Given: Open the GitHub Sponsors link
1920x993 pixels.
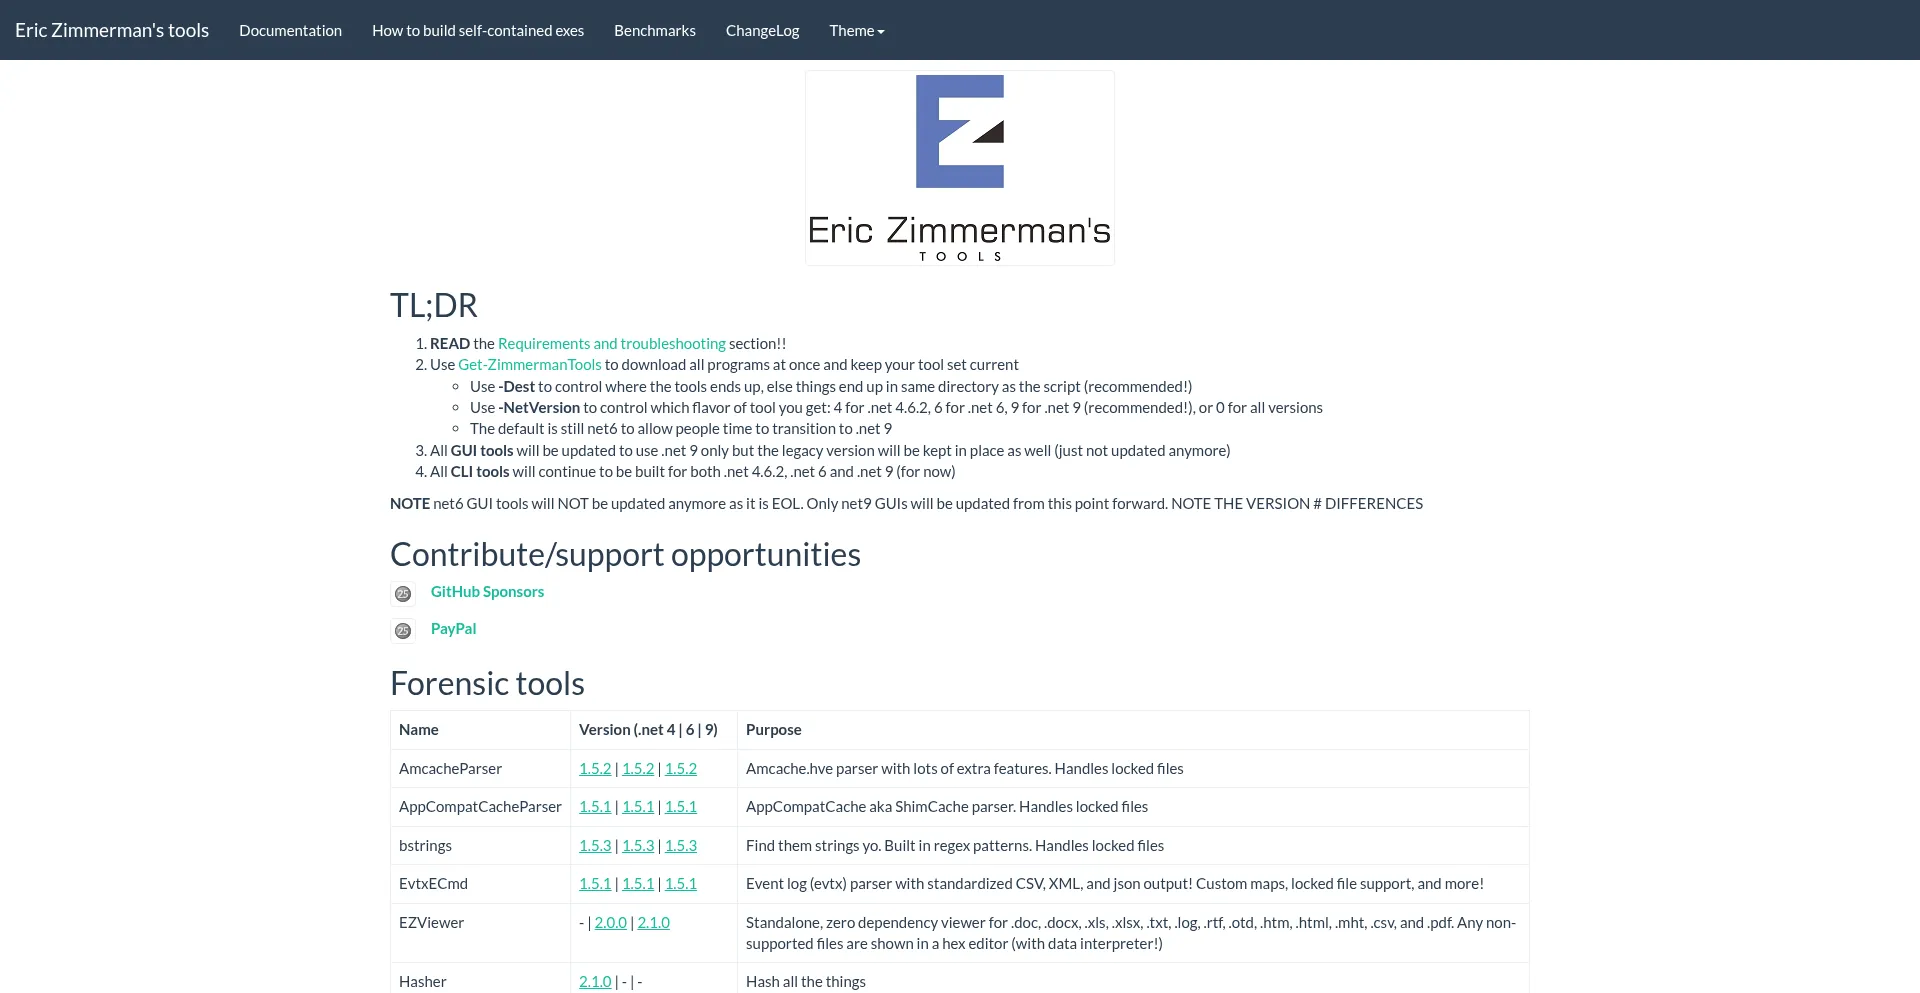Looking at the screenshot, I should click(x=487, y=592).
